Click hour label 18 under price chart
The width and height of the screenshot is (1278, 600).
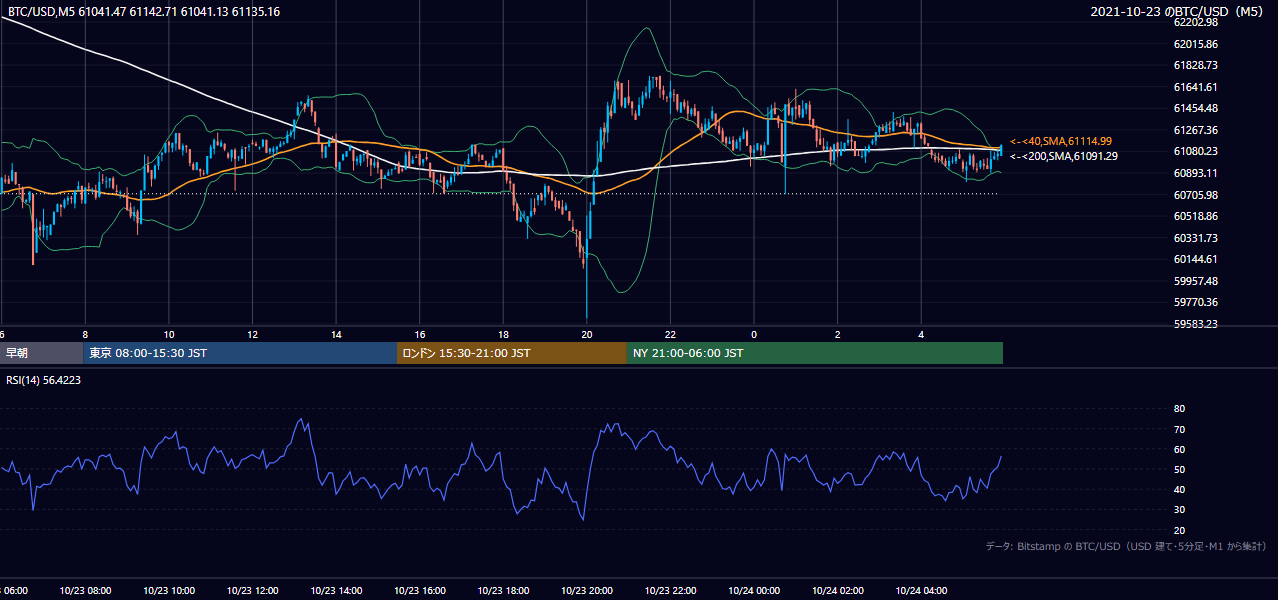click(x=503, y=335)
